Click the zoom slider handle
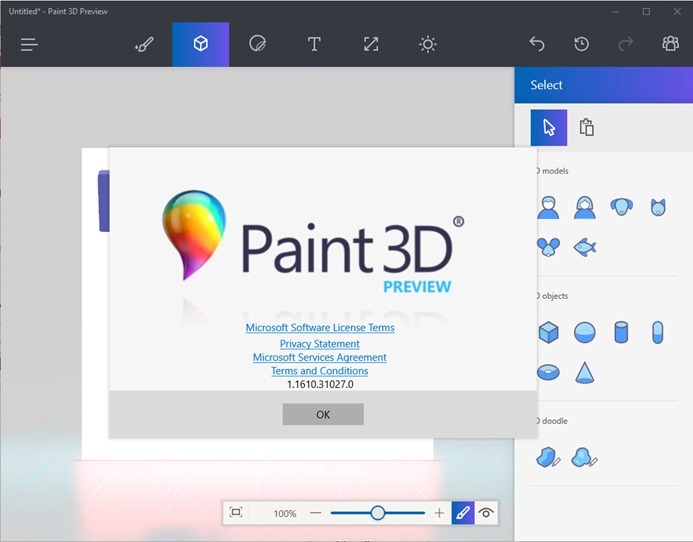The width and height of the screenshot is (693, 542). [x=377, y=513]
